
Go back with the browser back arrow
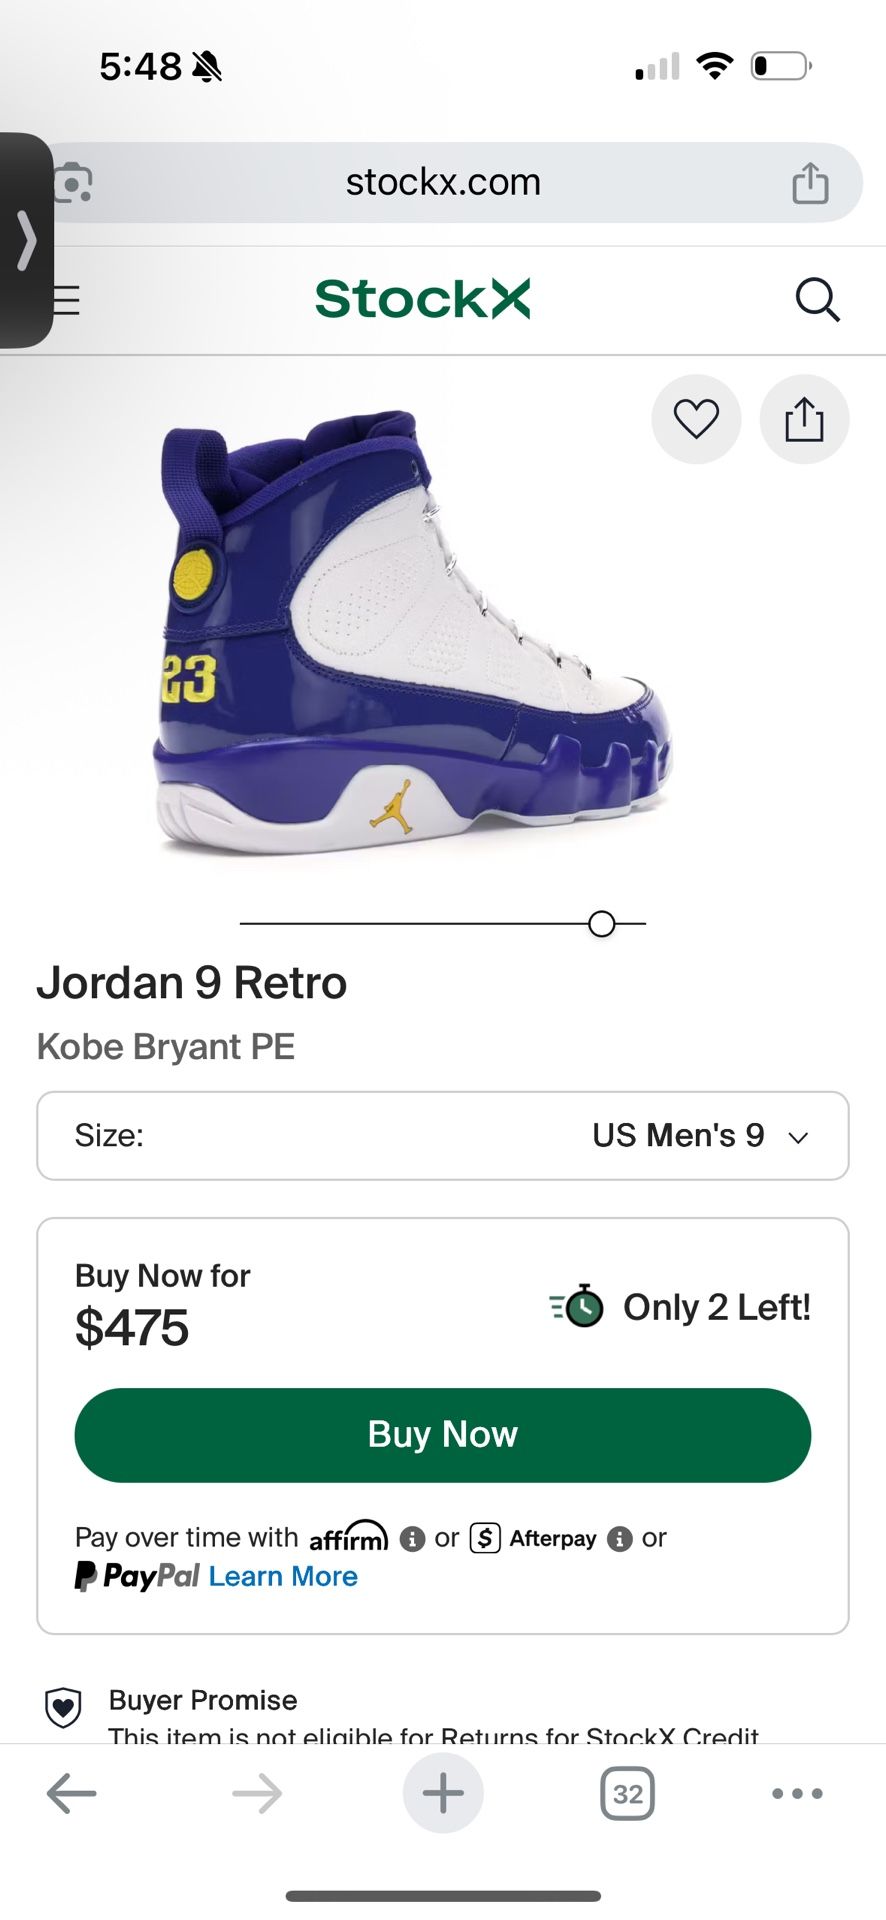(72, 1794)
